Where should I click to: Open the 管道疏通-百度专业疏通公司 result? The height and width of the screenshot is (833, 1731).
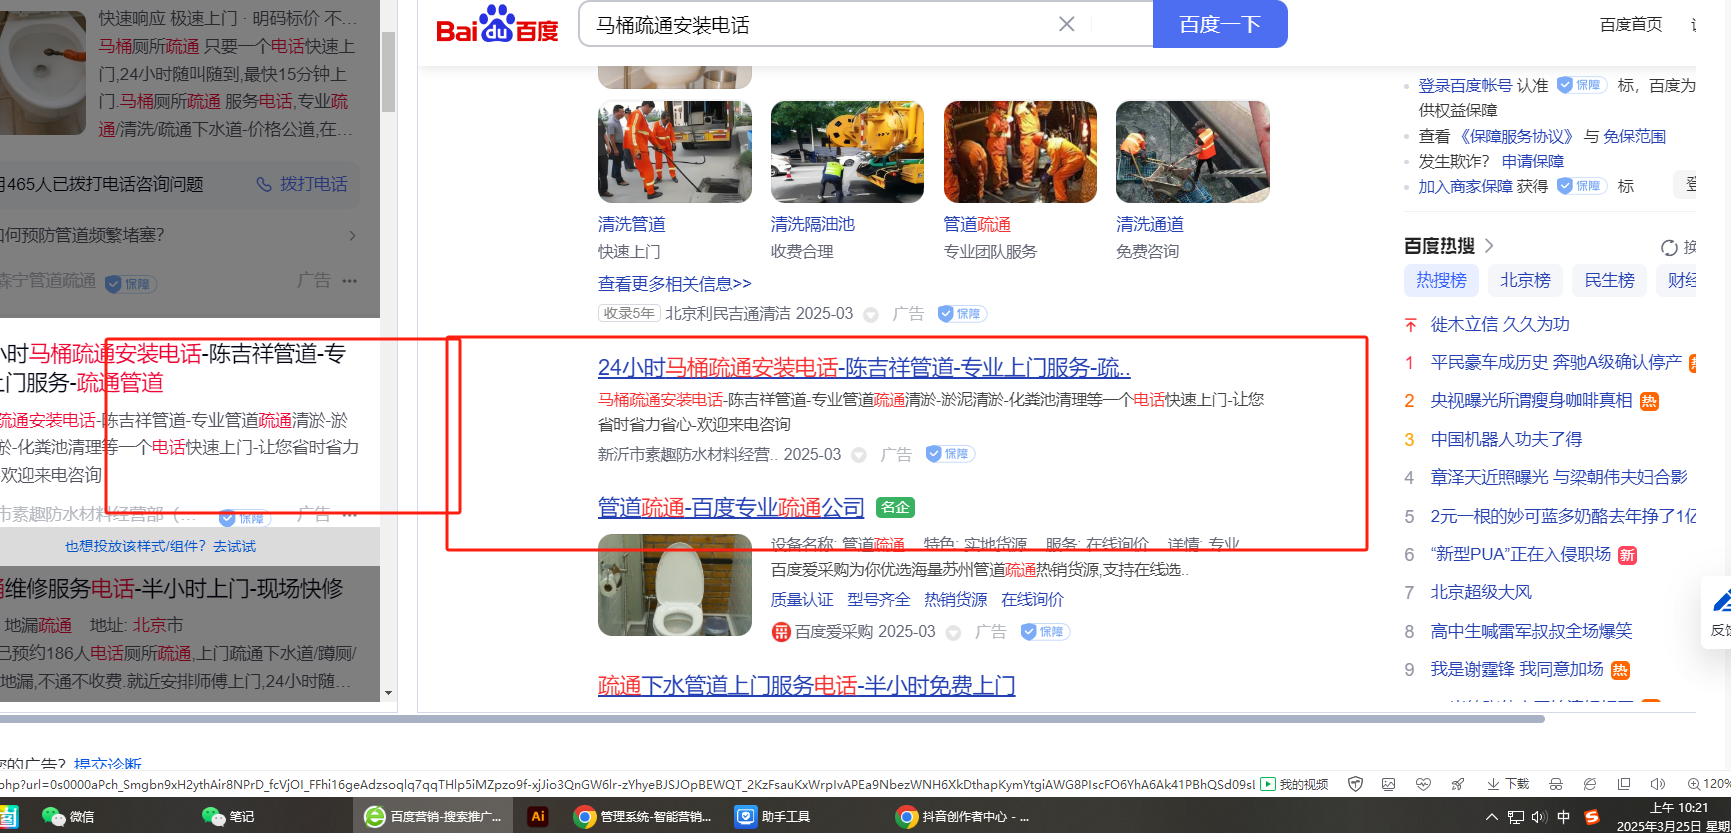pos(731,508)
